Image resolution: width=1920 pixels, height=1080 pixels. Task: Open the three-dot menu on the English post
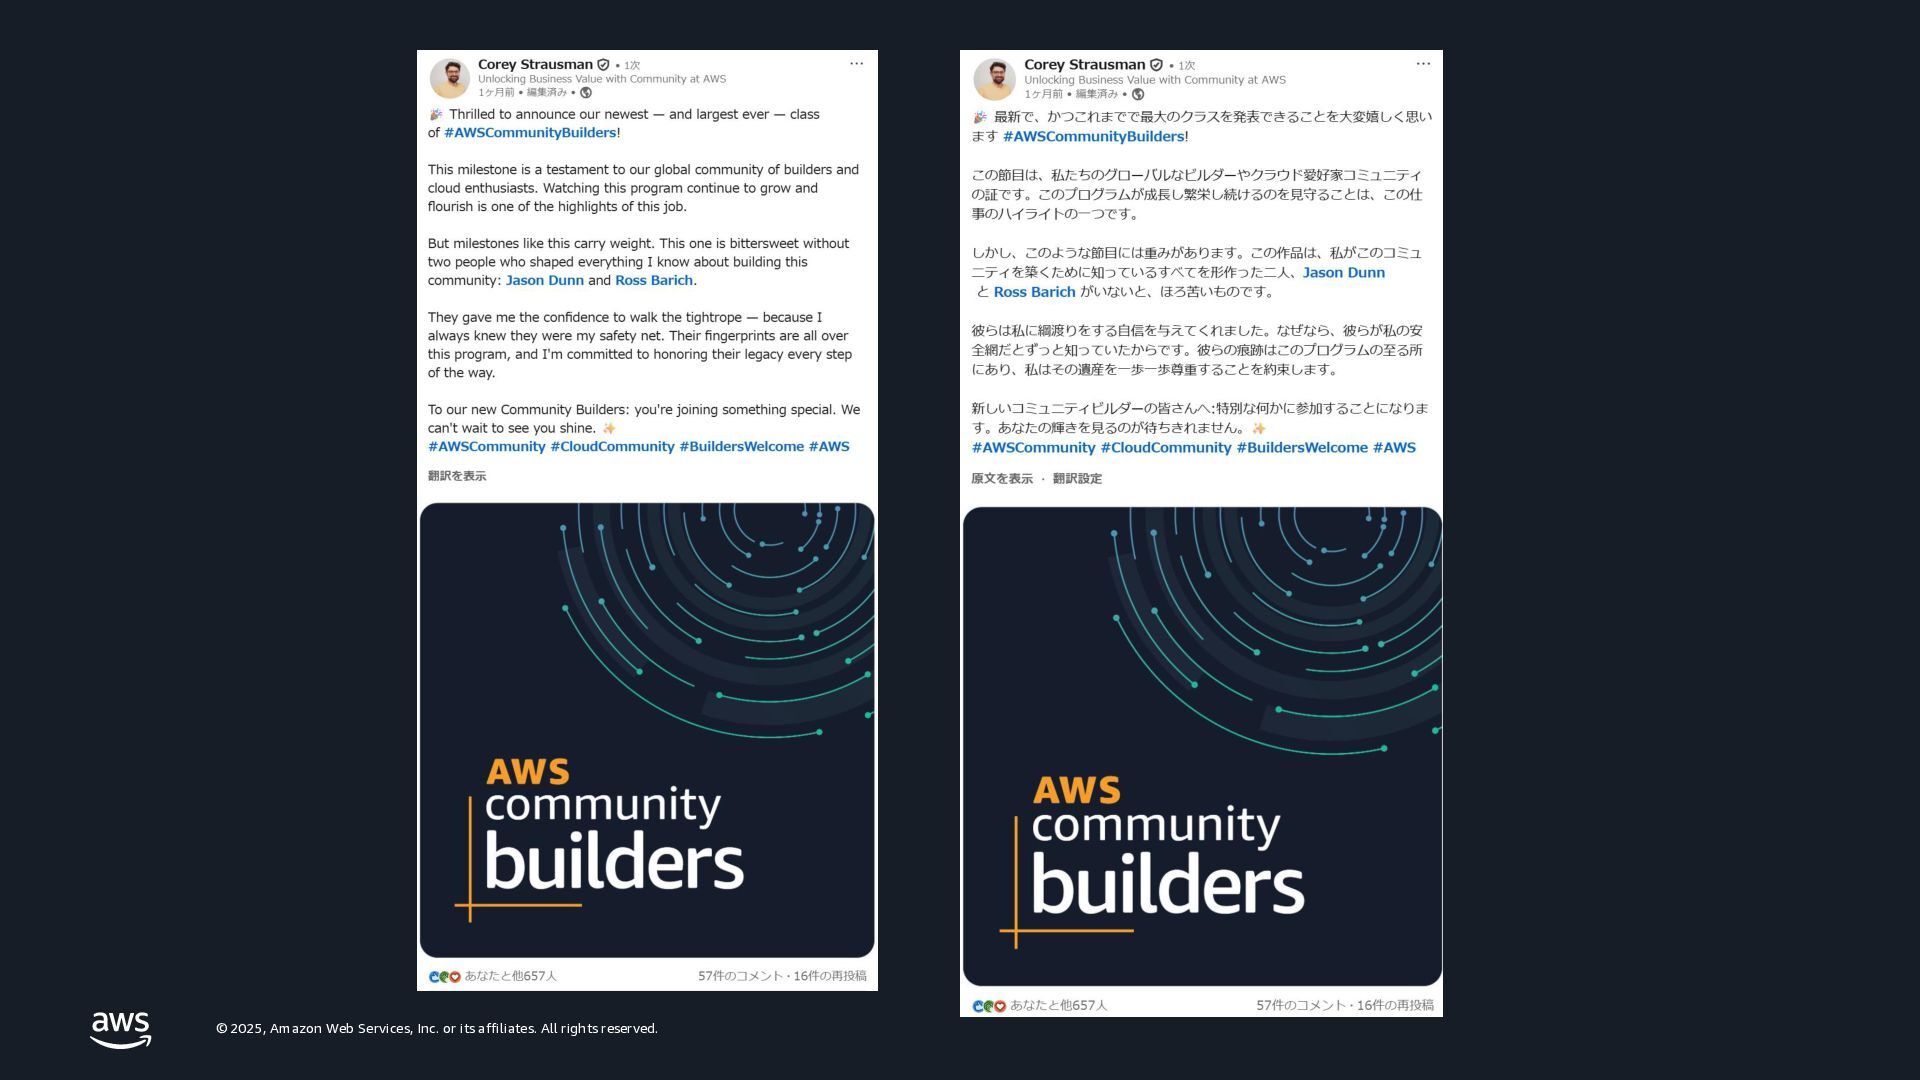pos(856,64)
